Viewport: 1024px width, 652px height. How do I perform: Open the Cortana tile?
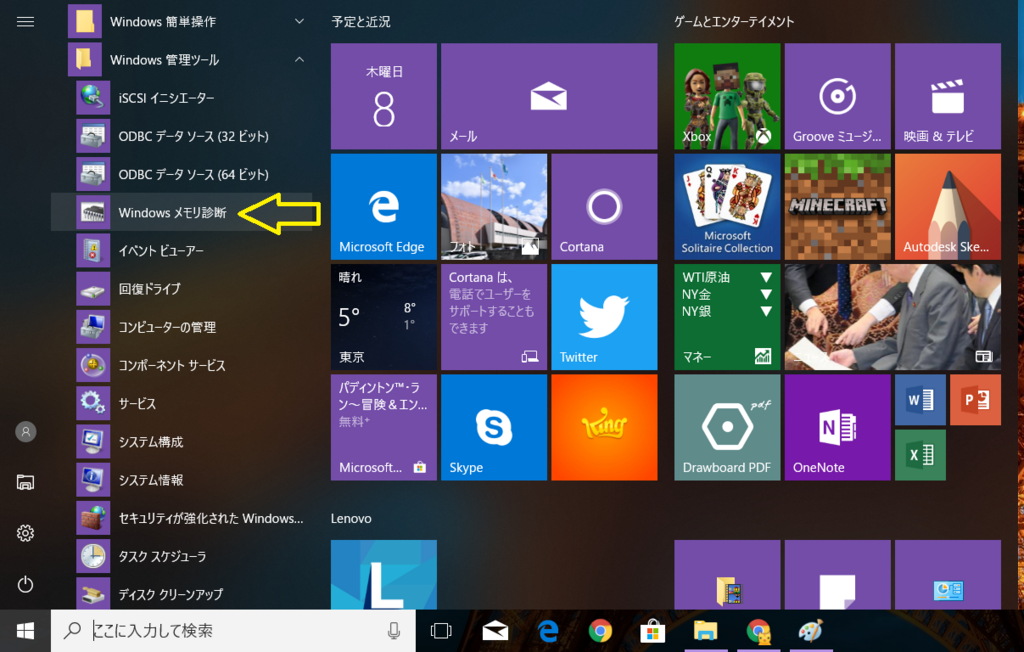coord(604,206)
